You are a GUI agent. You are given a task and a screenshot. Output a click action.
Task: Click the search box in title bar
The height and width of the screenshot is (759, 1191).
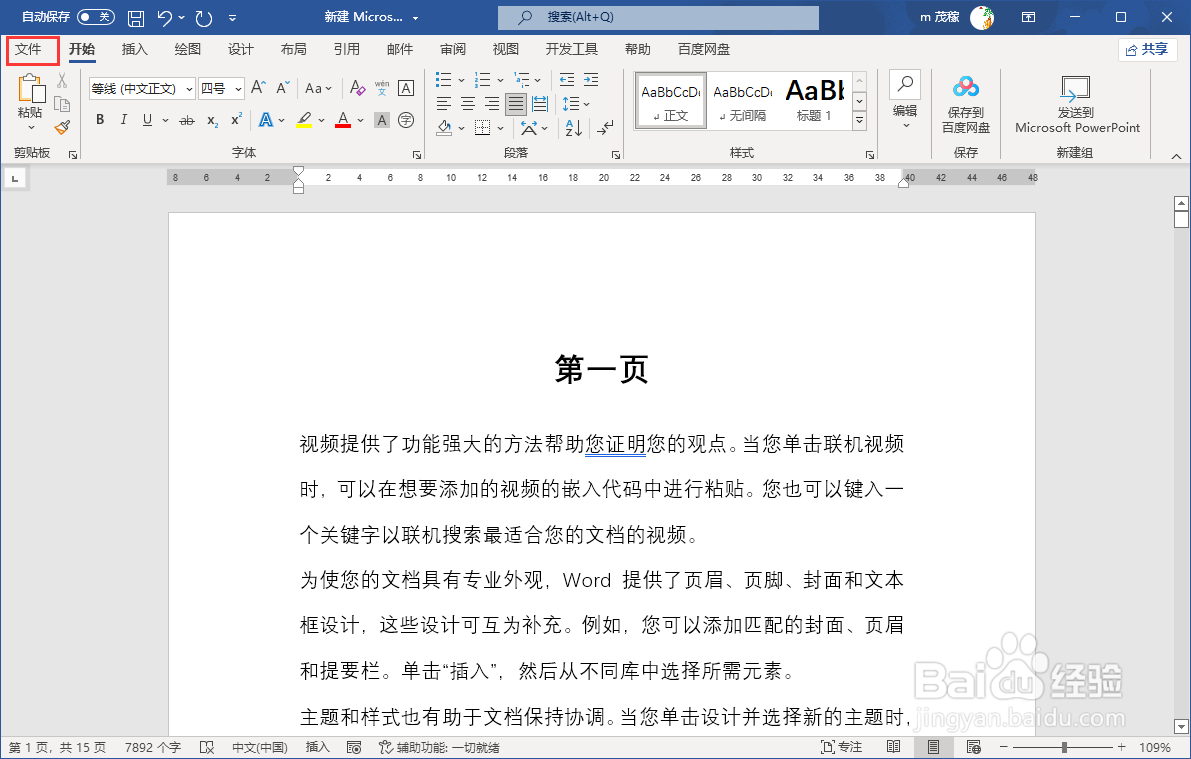[659, 17]
